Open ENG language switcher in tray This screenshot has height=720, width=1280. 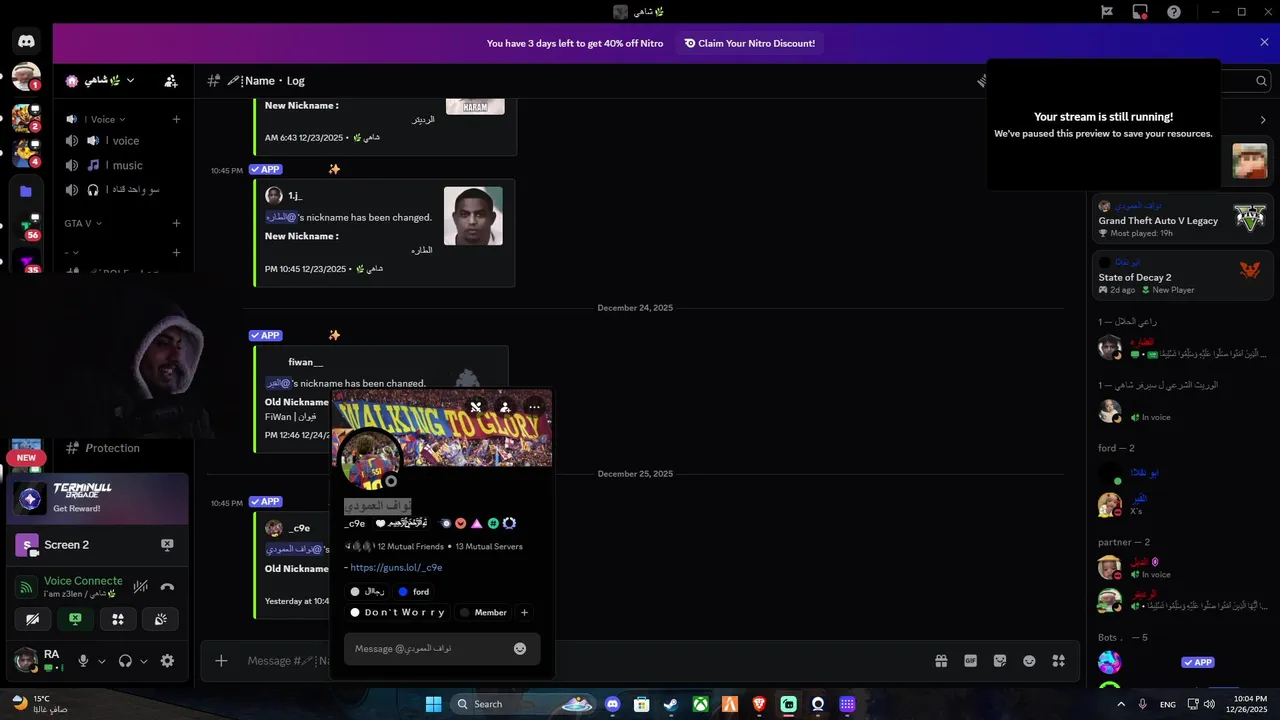(x=1168, y=704)
